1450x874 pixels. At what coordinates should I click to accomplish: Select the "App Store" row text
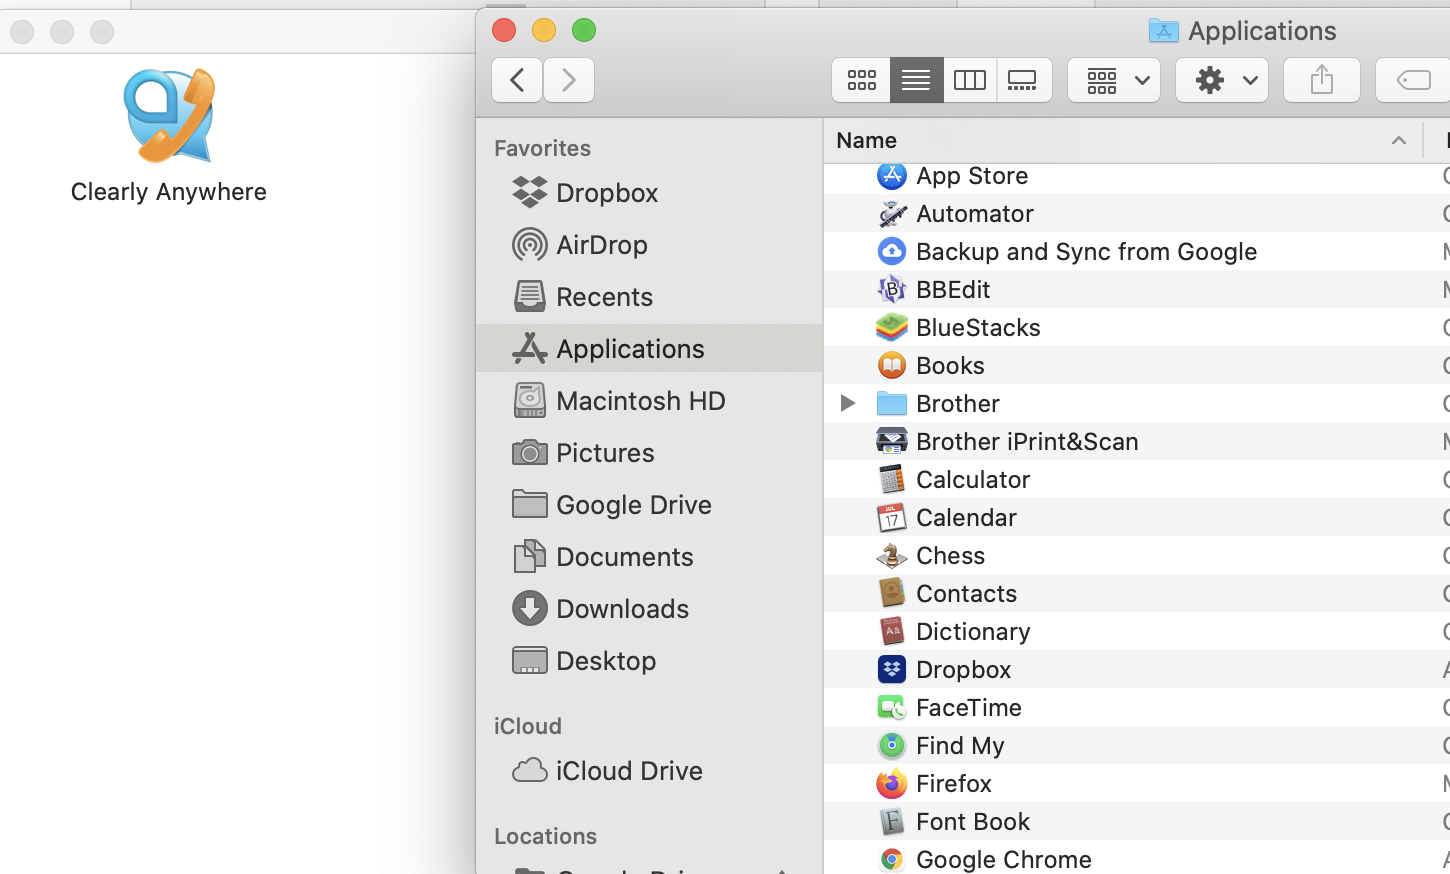point(972,176)
